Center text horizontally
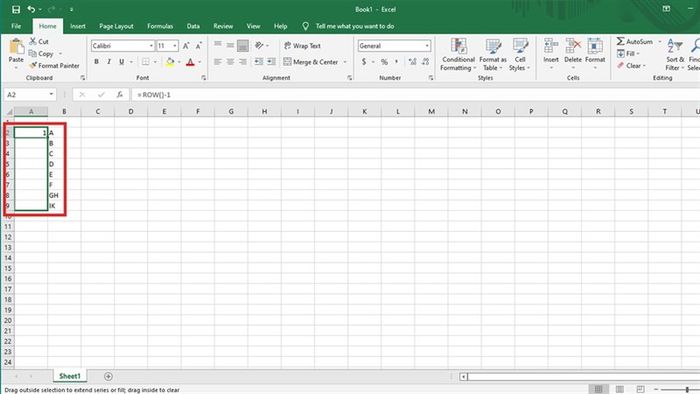The width and height of the screenshot is (700, 394). [x=230, y=62]
